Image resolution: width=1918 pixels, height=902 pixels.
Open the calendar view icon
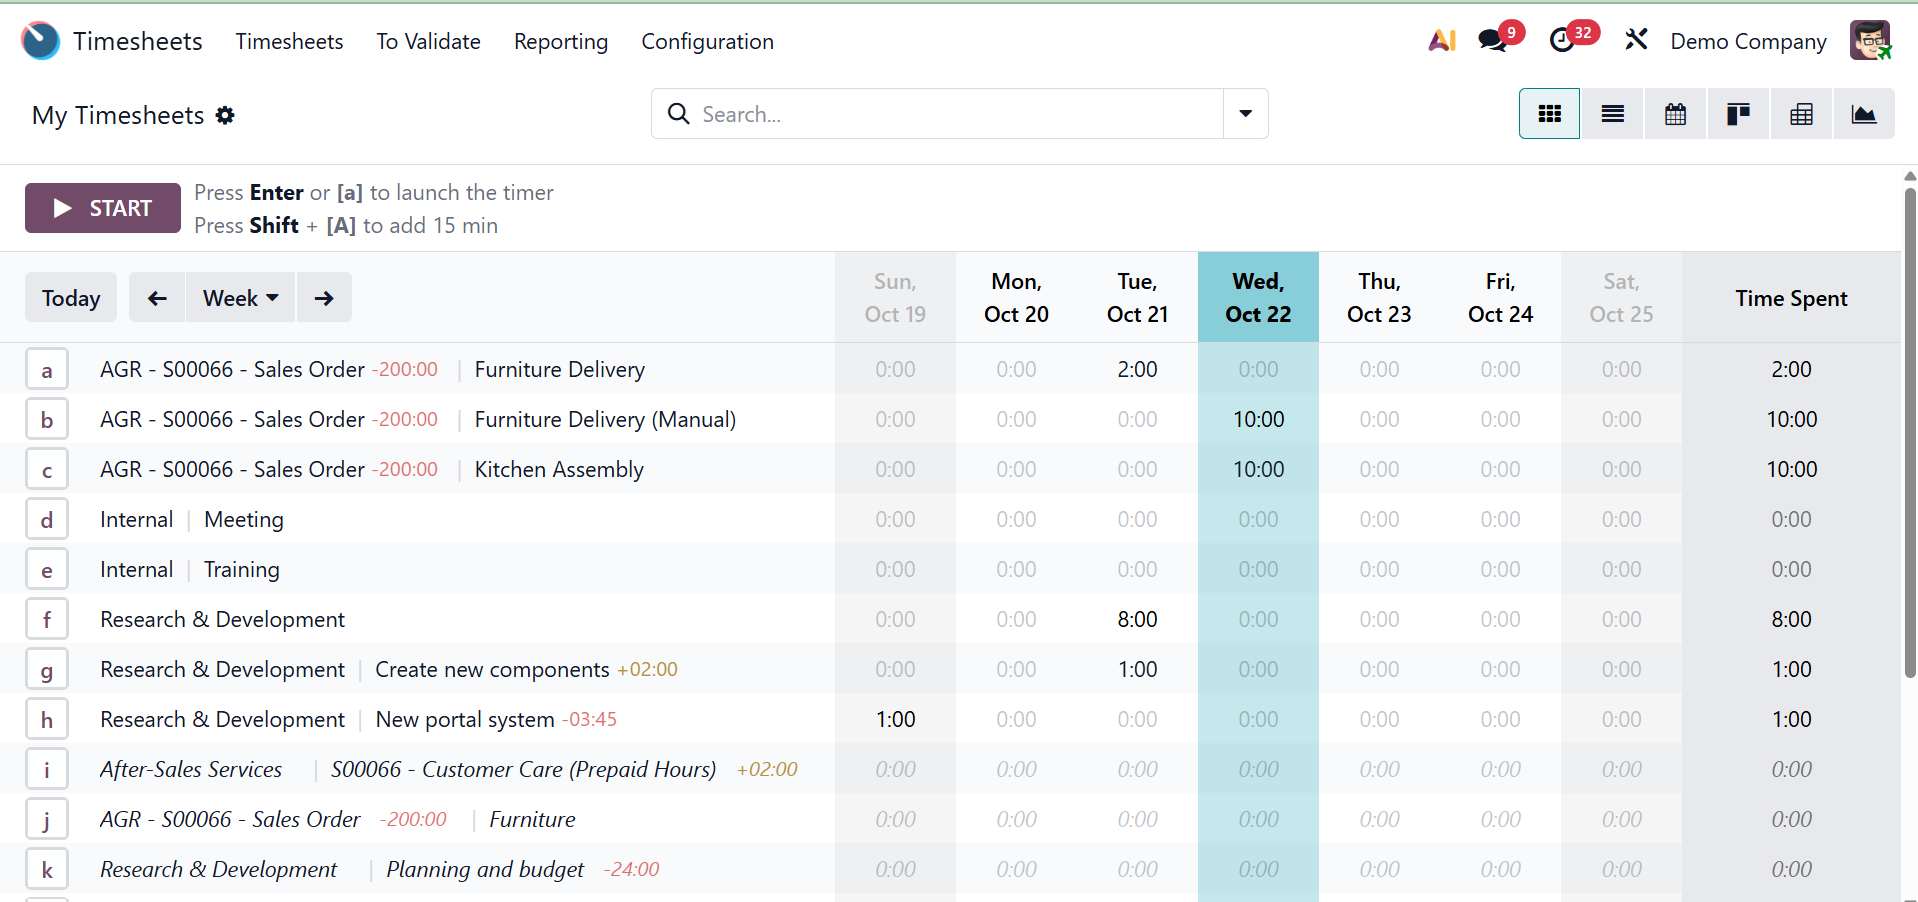pyautogui.click(x=1675, y=114)
